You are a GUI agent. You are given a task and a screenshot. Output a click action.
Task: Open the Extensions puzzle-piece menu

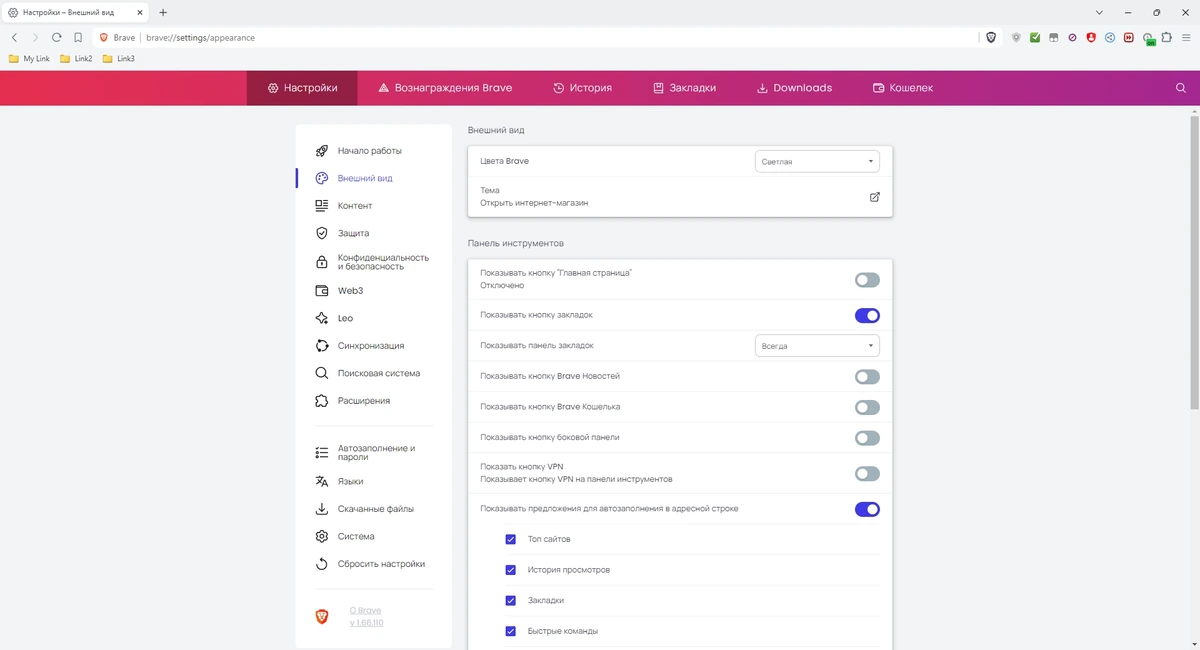(x=1166, y=37)
